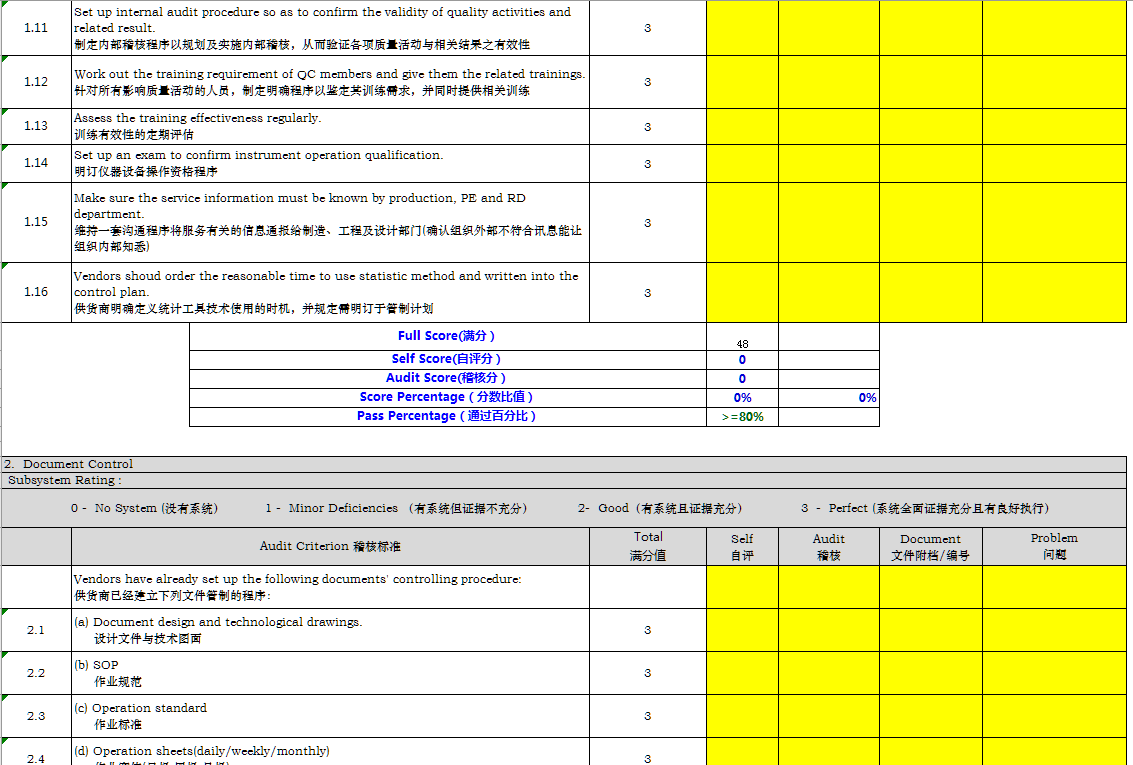Click the yellow Document cell in row 1.15
The height and width of the screenshot is (765, 1133).
point(930,223)
